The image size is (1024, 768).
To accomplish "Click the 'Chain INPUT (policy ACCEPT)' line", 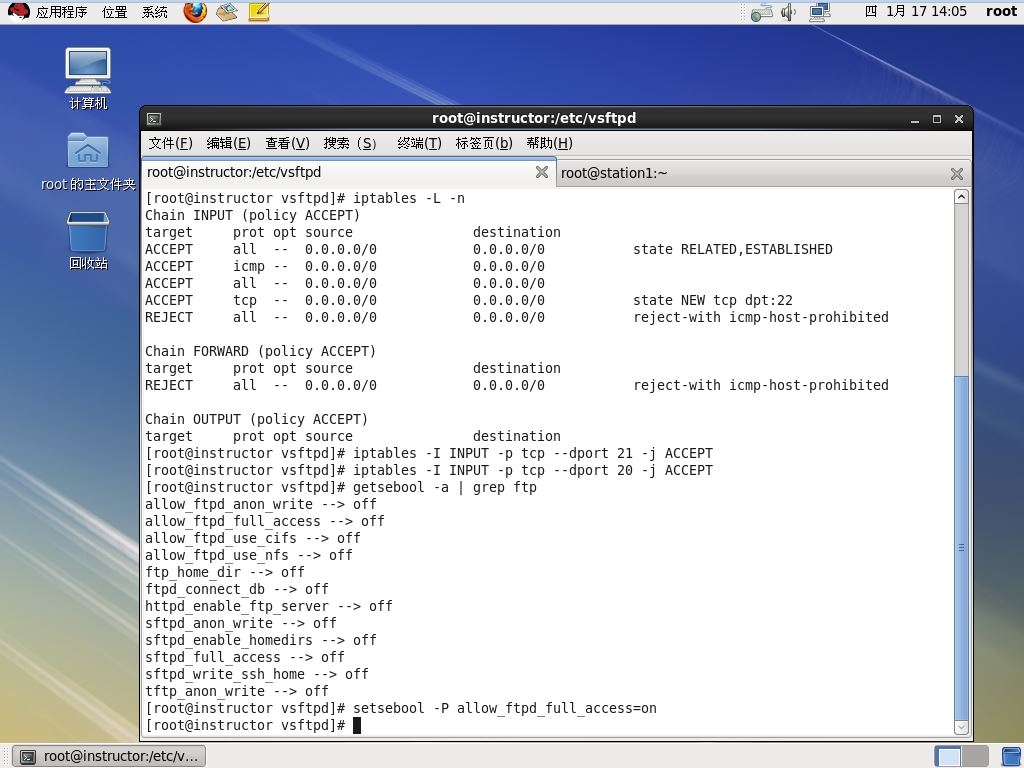I will (x=252, y=215).
